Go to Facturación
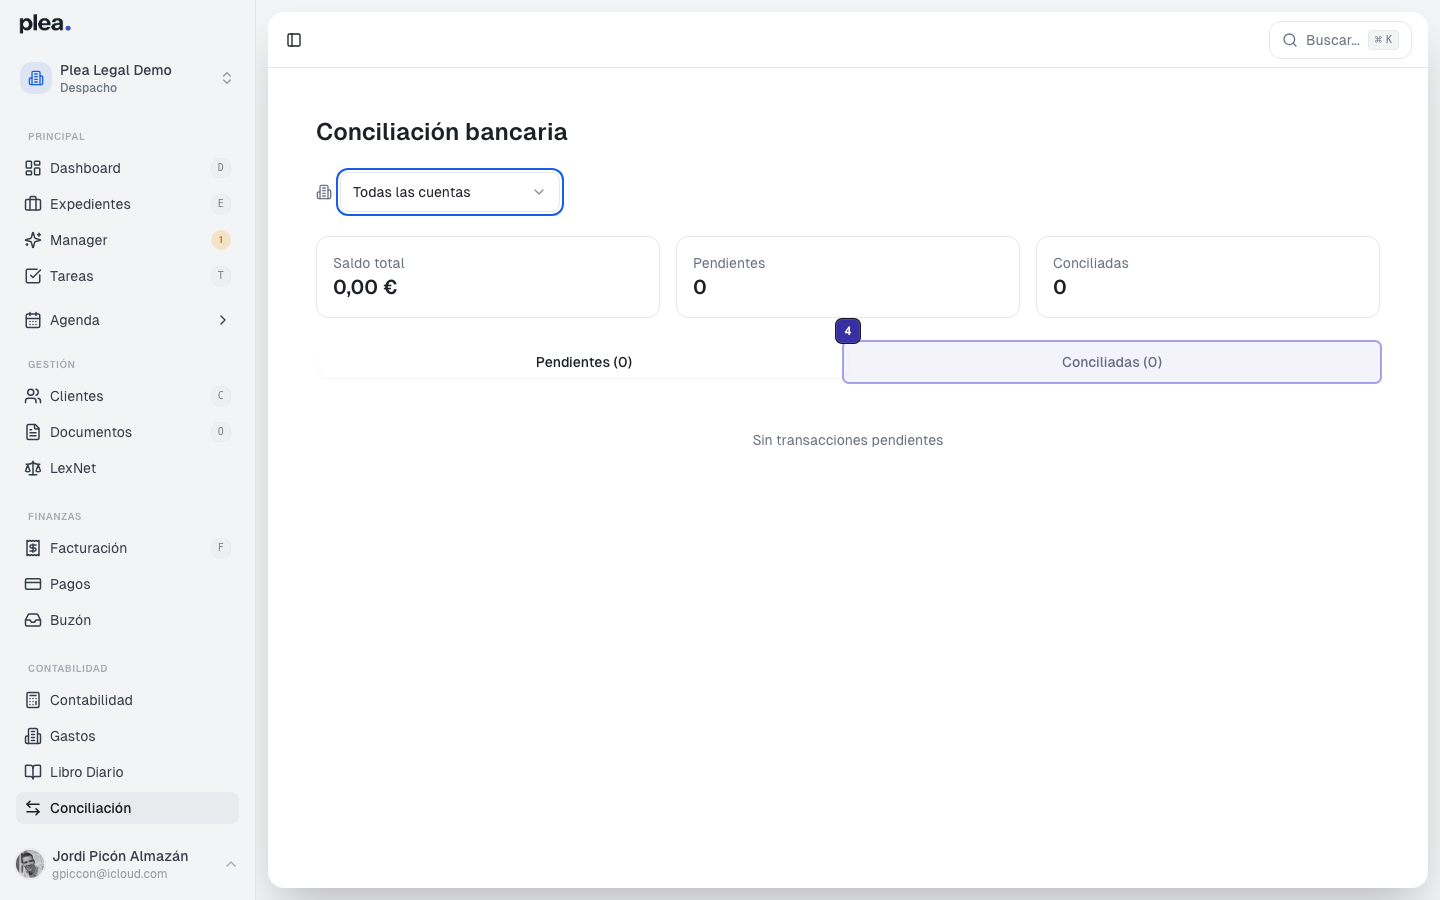The height and width of the screenshot is (900, 1440). point(128,548)
